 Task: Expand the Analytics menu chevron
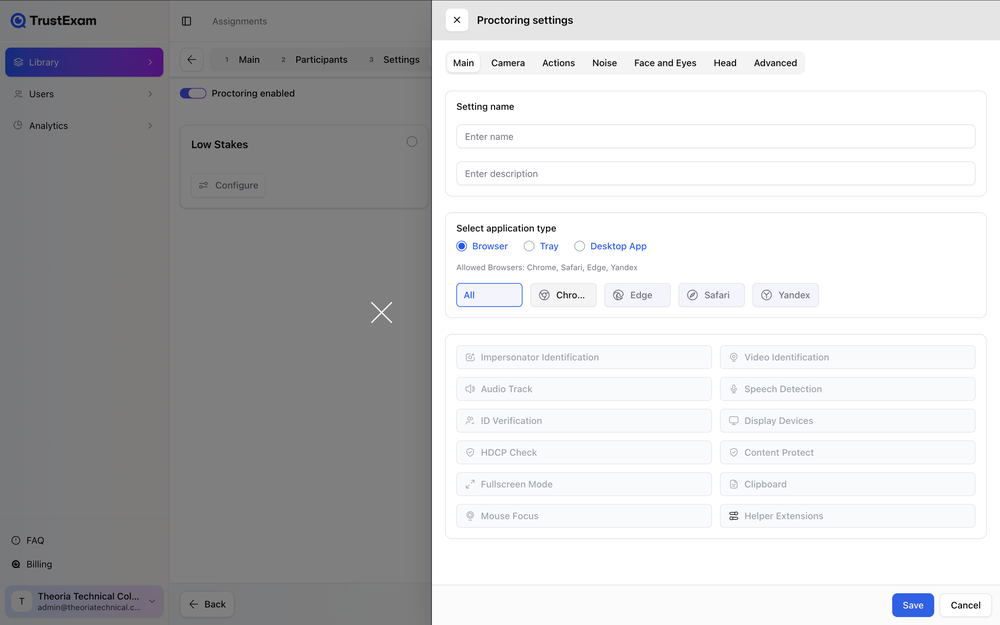(150, 126)
